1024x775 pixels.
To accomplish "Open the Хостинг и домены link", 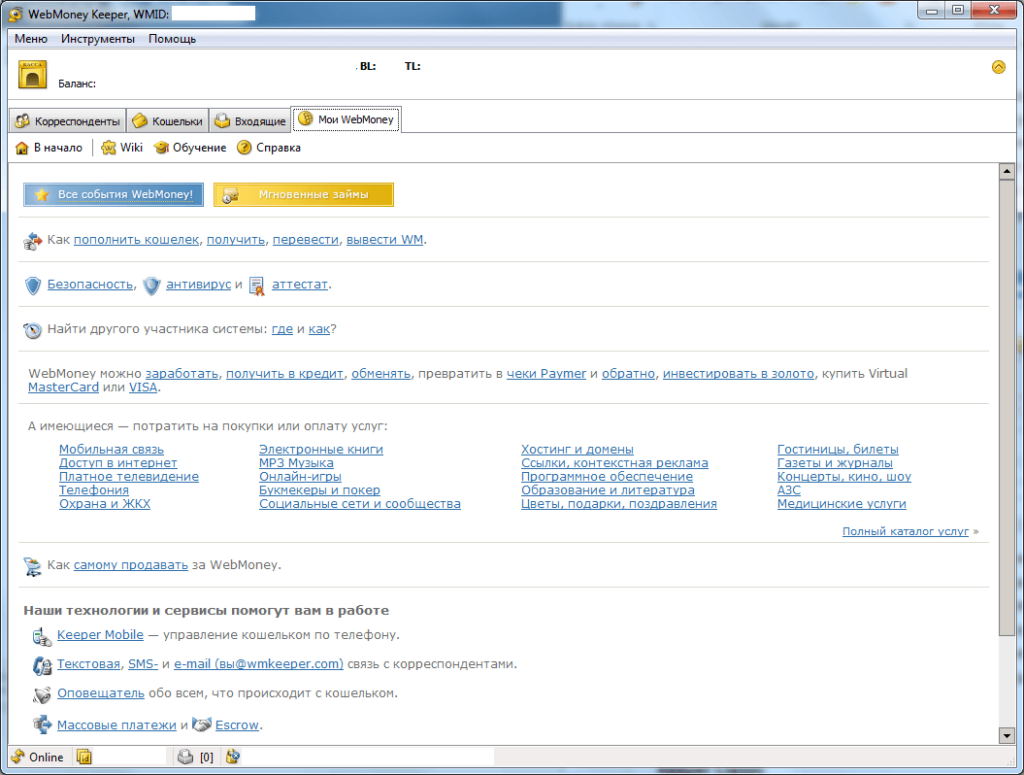I will point(577,449).
